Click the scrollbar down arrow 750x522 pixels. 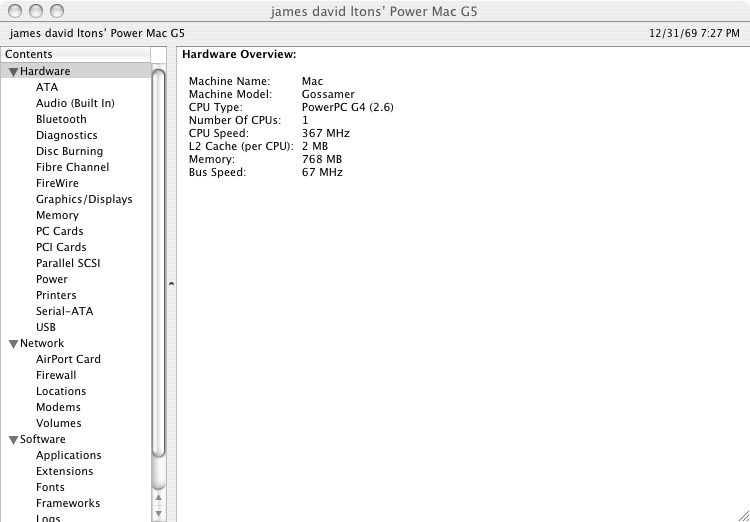159,514
